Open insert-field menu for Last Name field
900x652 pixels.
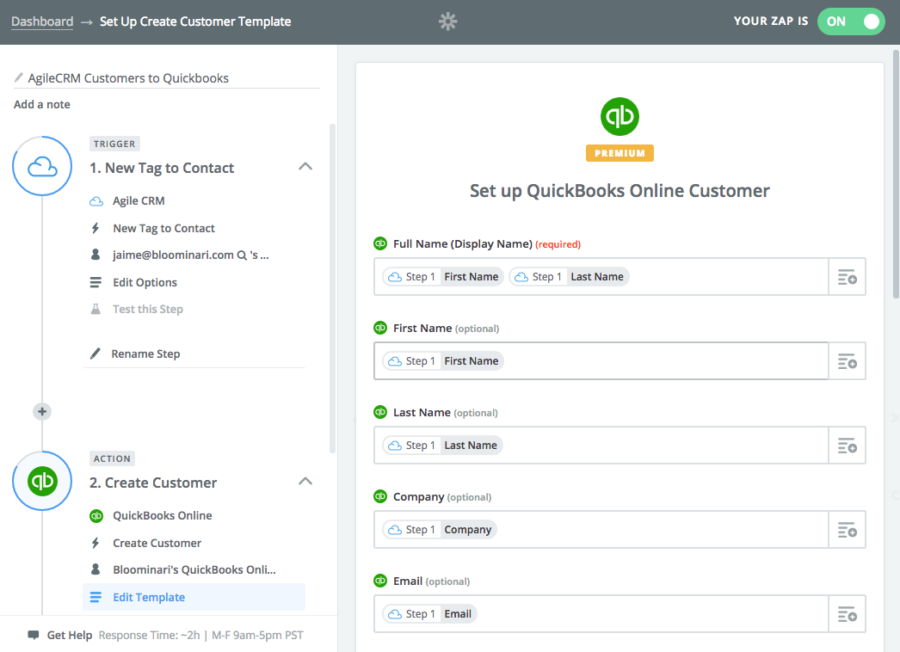tap(847, 445)
